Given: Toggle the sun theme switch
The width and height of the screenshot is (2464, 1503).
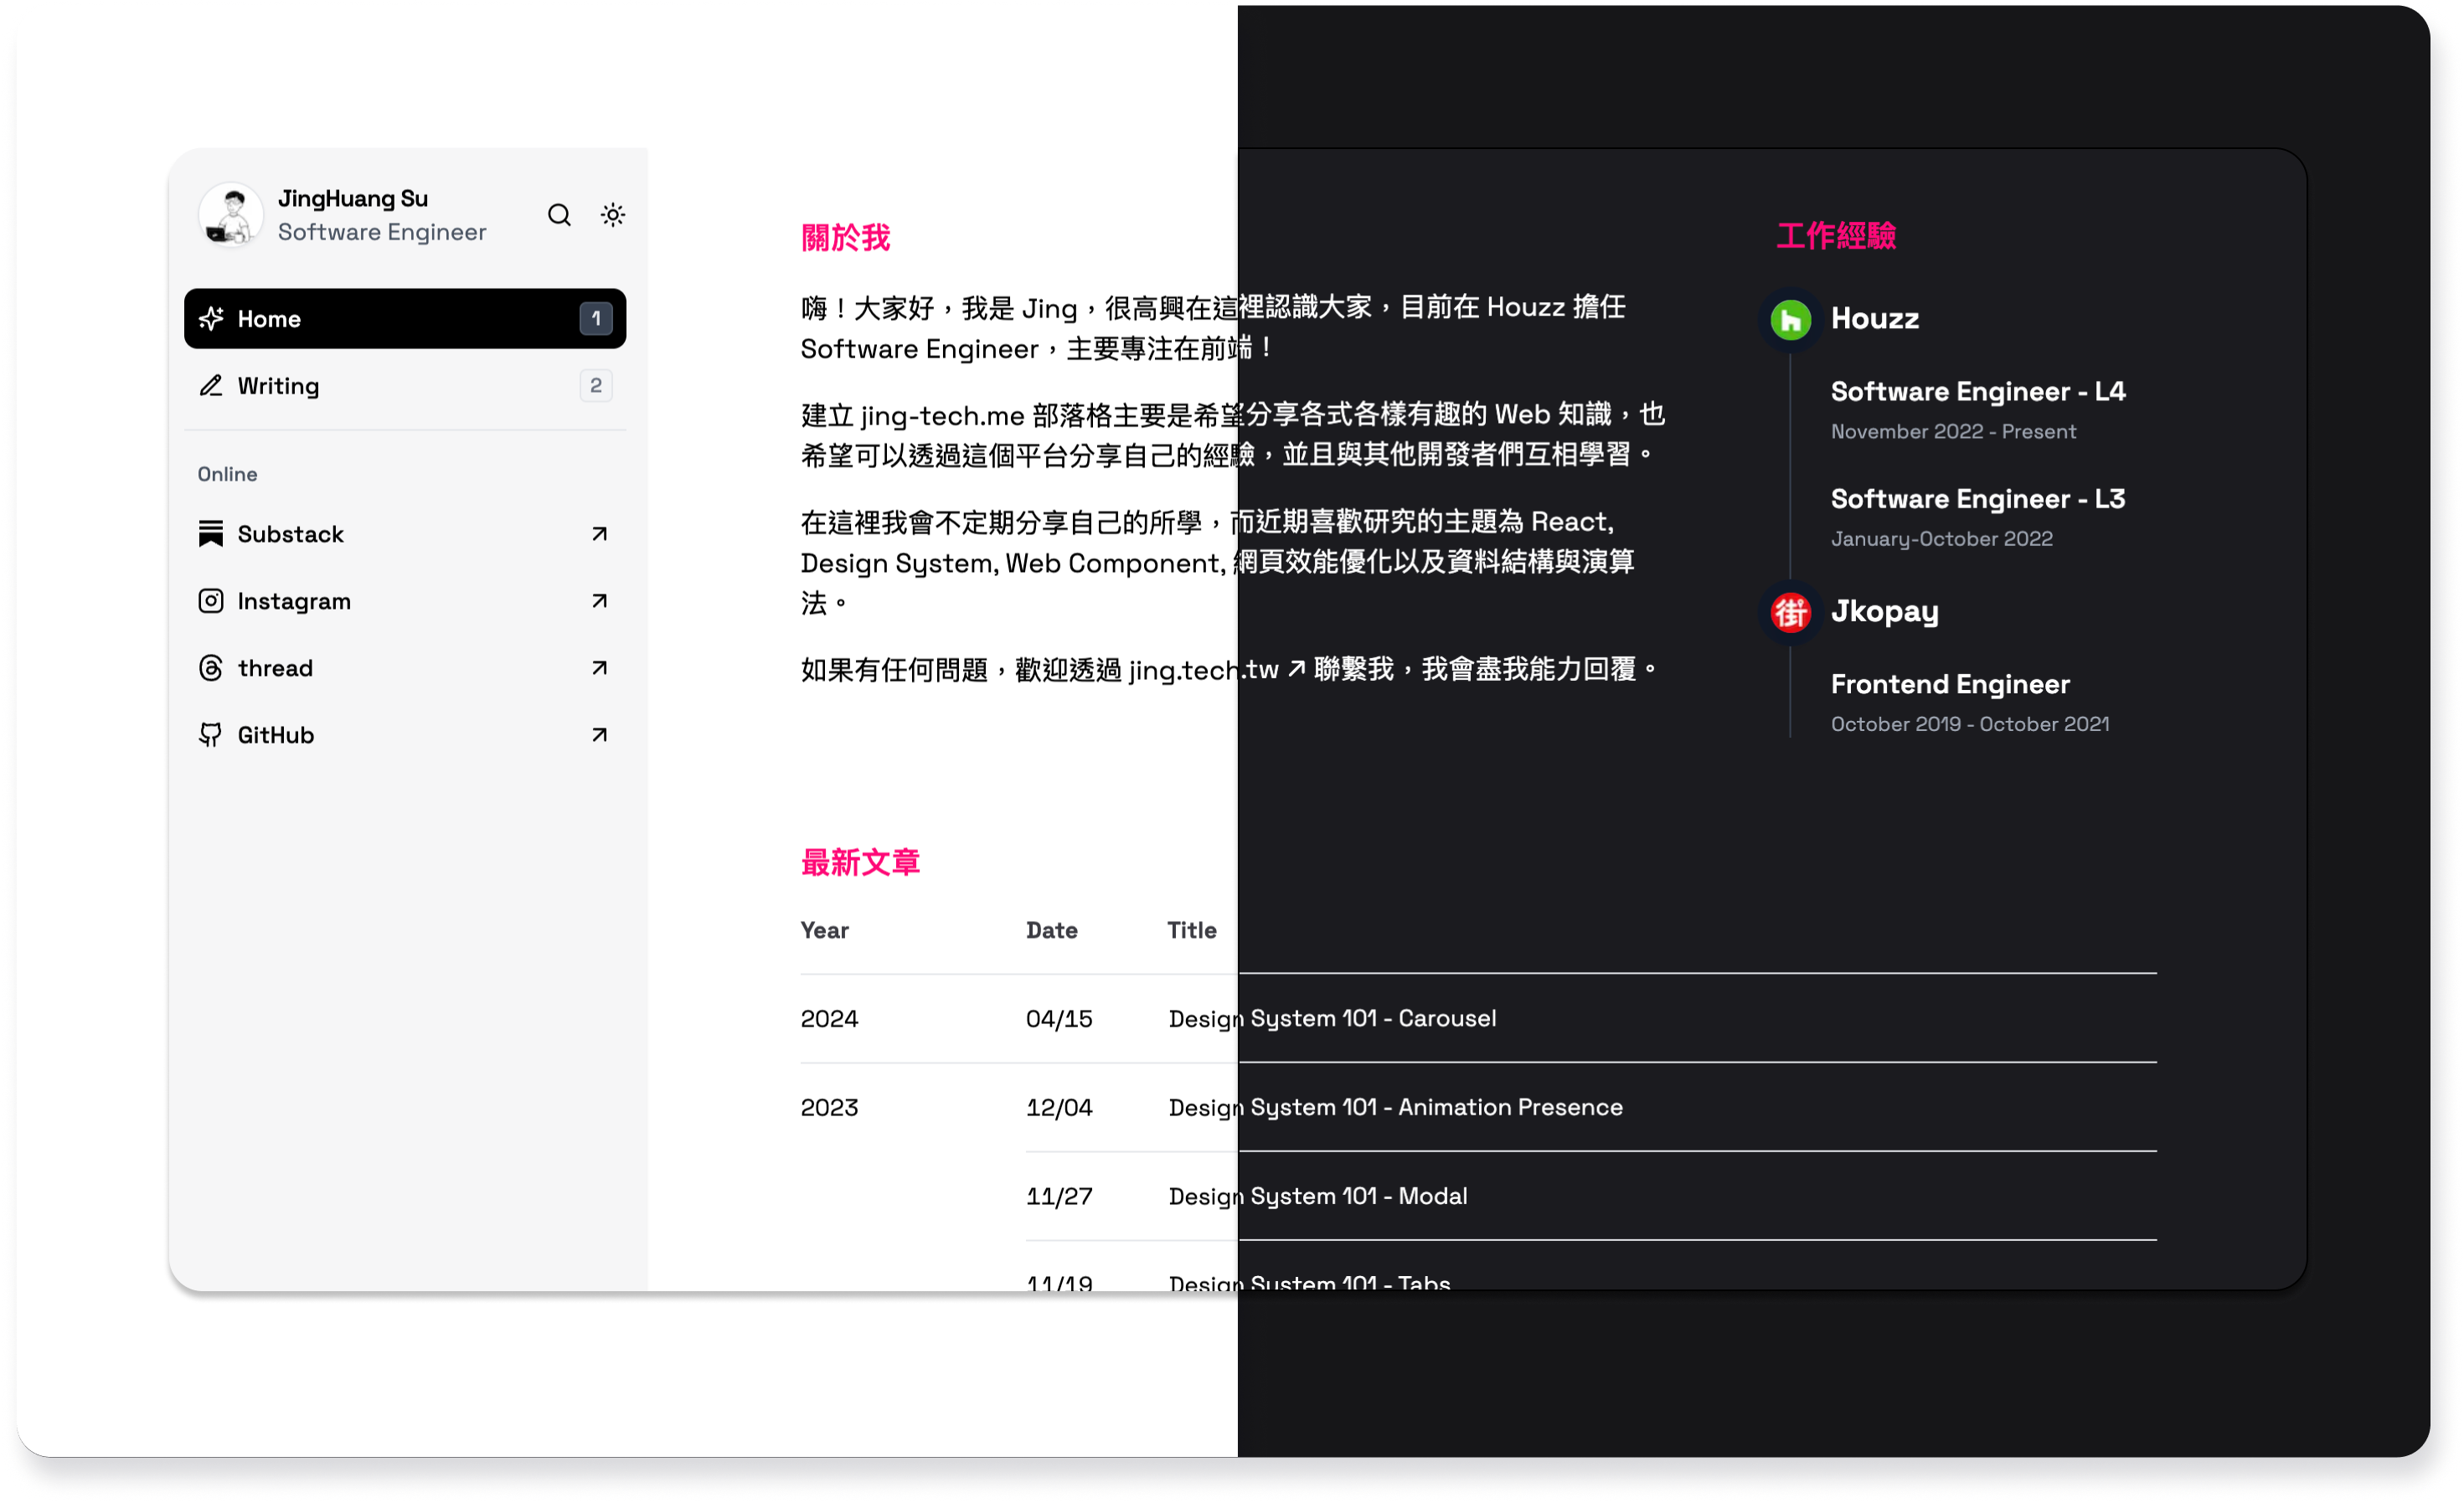Looking at the screenshot, I should (x=613, y=215).
